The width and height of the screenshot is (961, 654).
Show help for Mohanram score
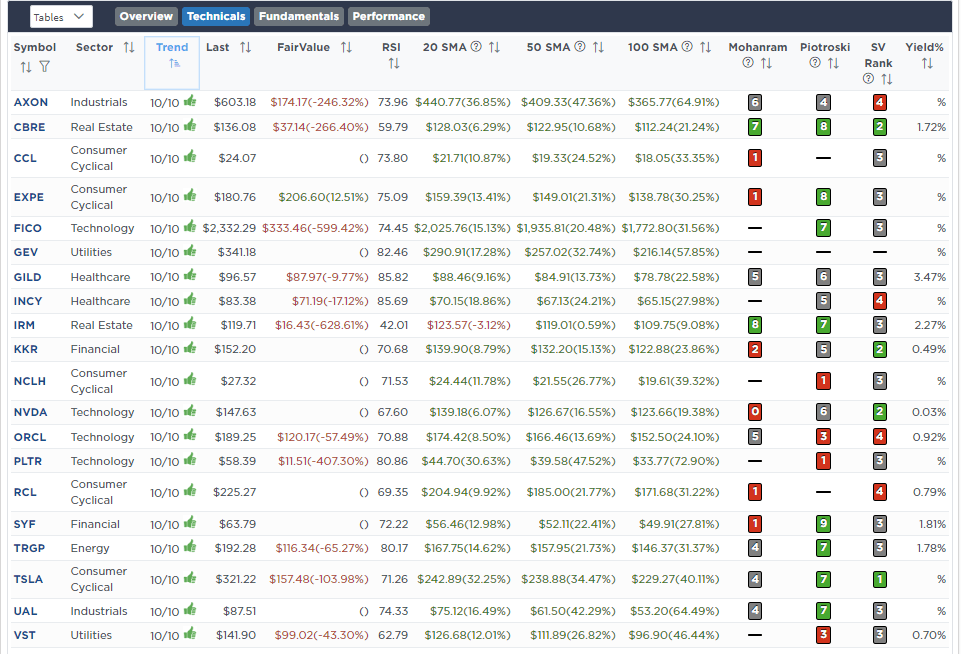pos(748,63)
